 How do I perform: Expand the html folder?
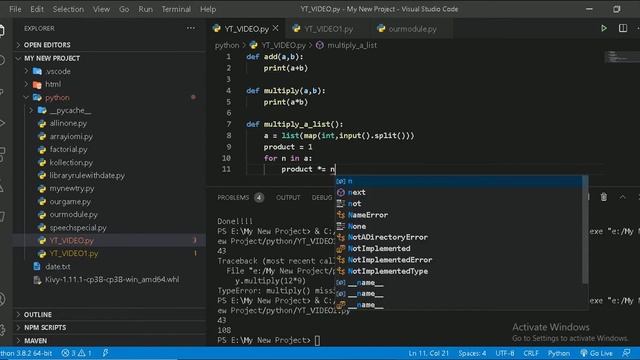tap(110, 84)
